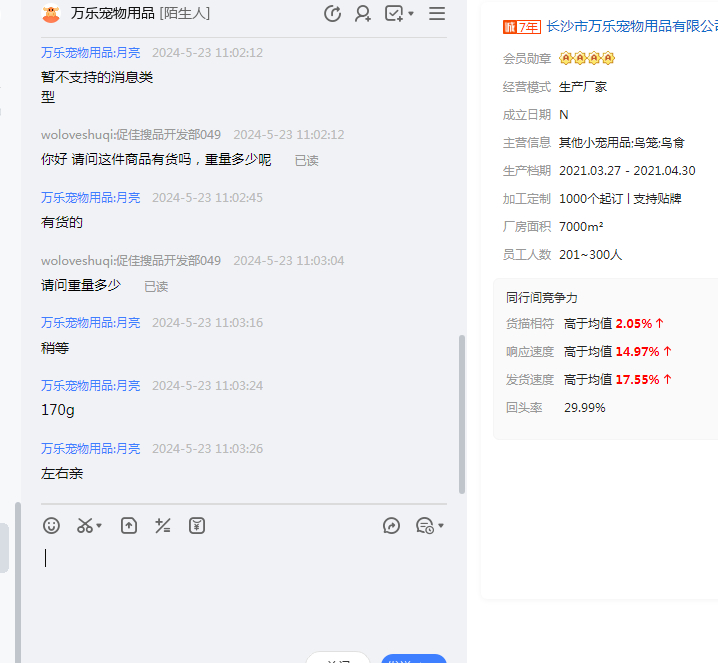The height and width of the screenshot is (663, 718).
Task: Click the refresh clock icon in chat header
Action: coord(333,14)
